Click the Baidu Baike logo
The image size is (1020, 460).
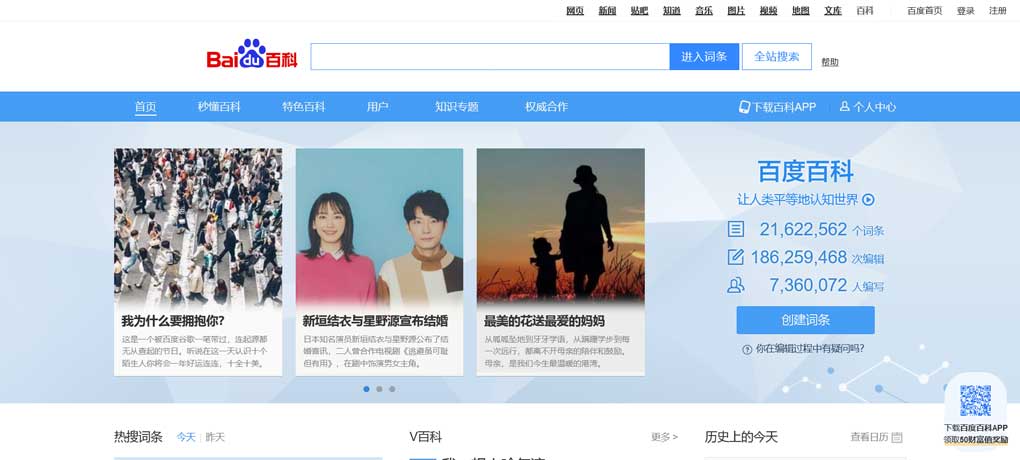coord(252,56)
